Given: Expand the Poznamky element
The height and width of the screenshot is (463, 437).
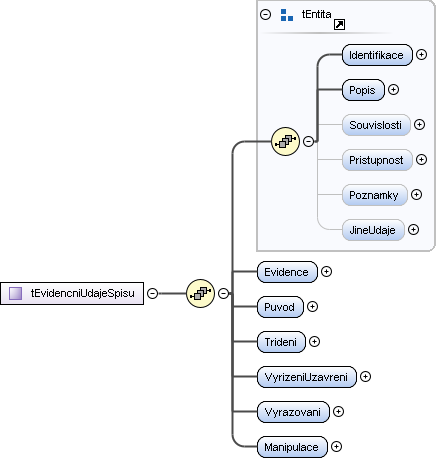Looking at the screenshot, I should 416,195.
